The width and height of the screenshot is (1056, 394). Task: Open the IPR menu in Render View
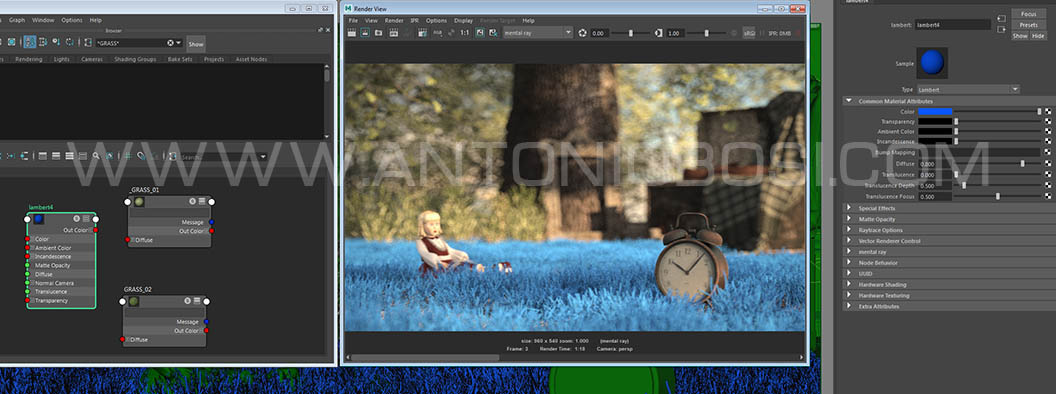click(x=415, y=20)
